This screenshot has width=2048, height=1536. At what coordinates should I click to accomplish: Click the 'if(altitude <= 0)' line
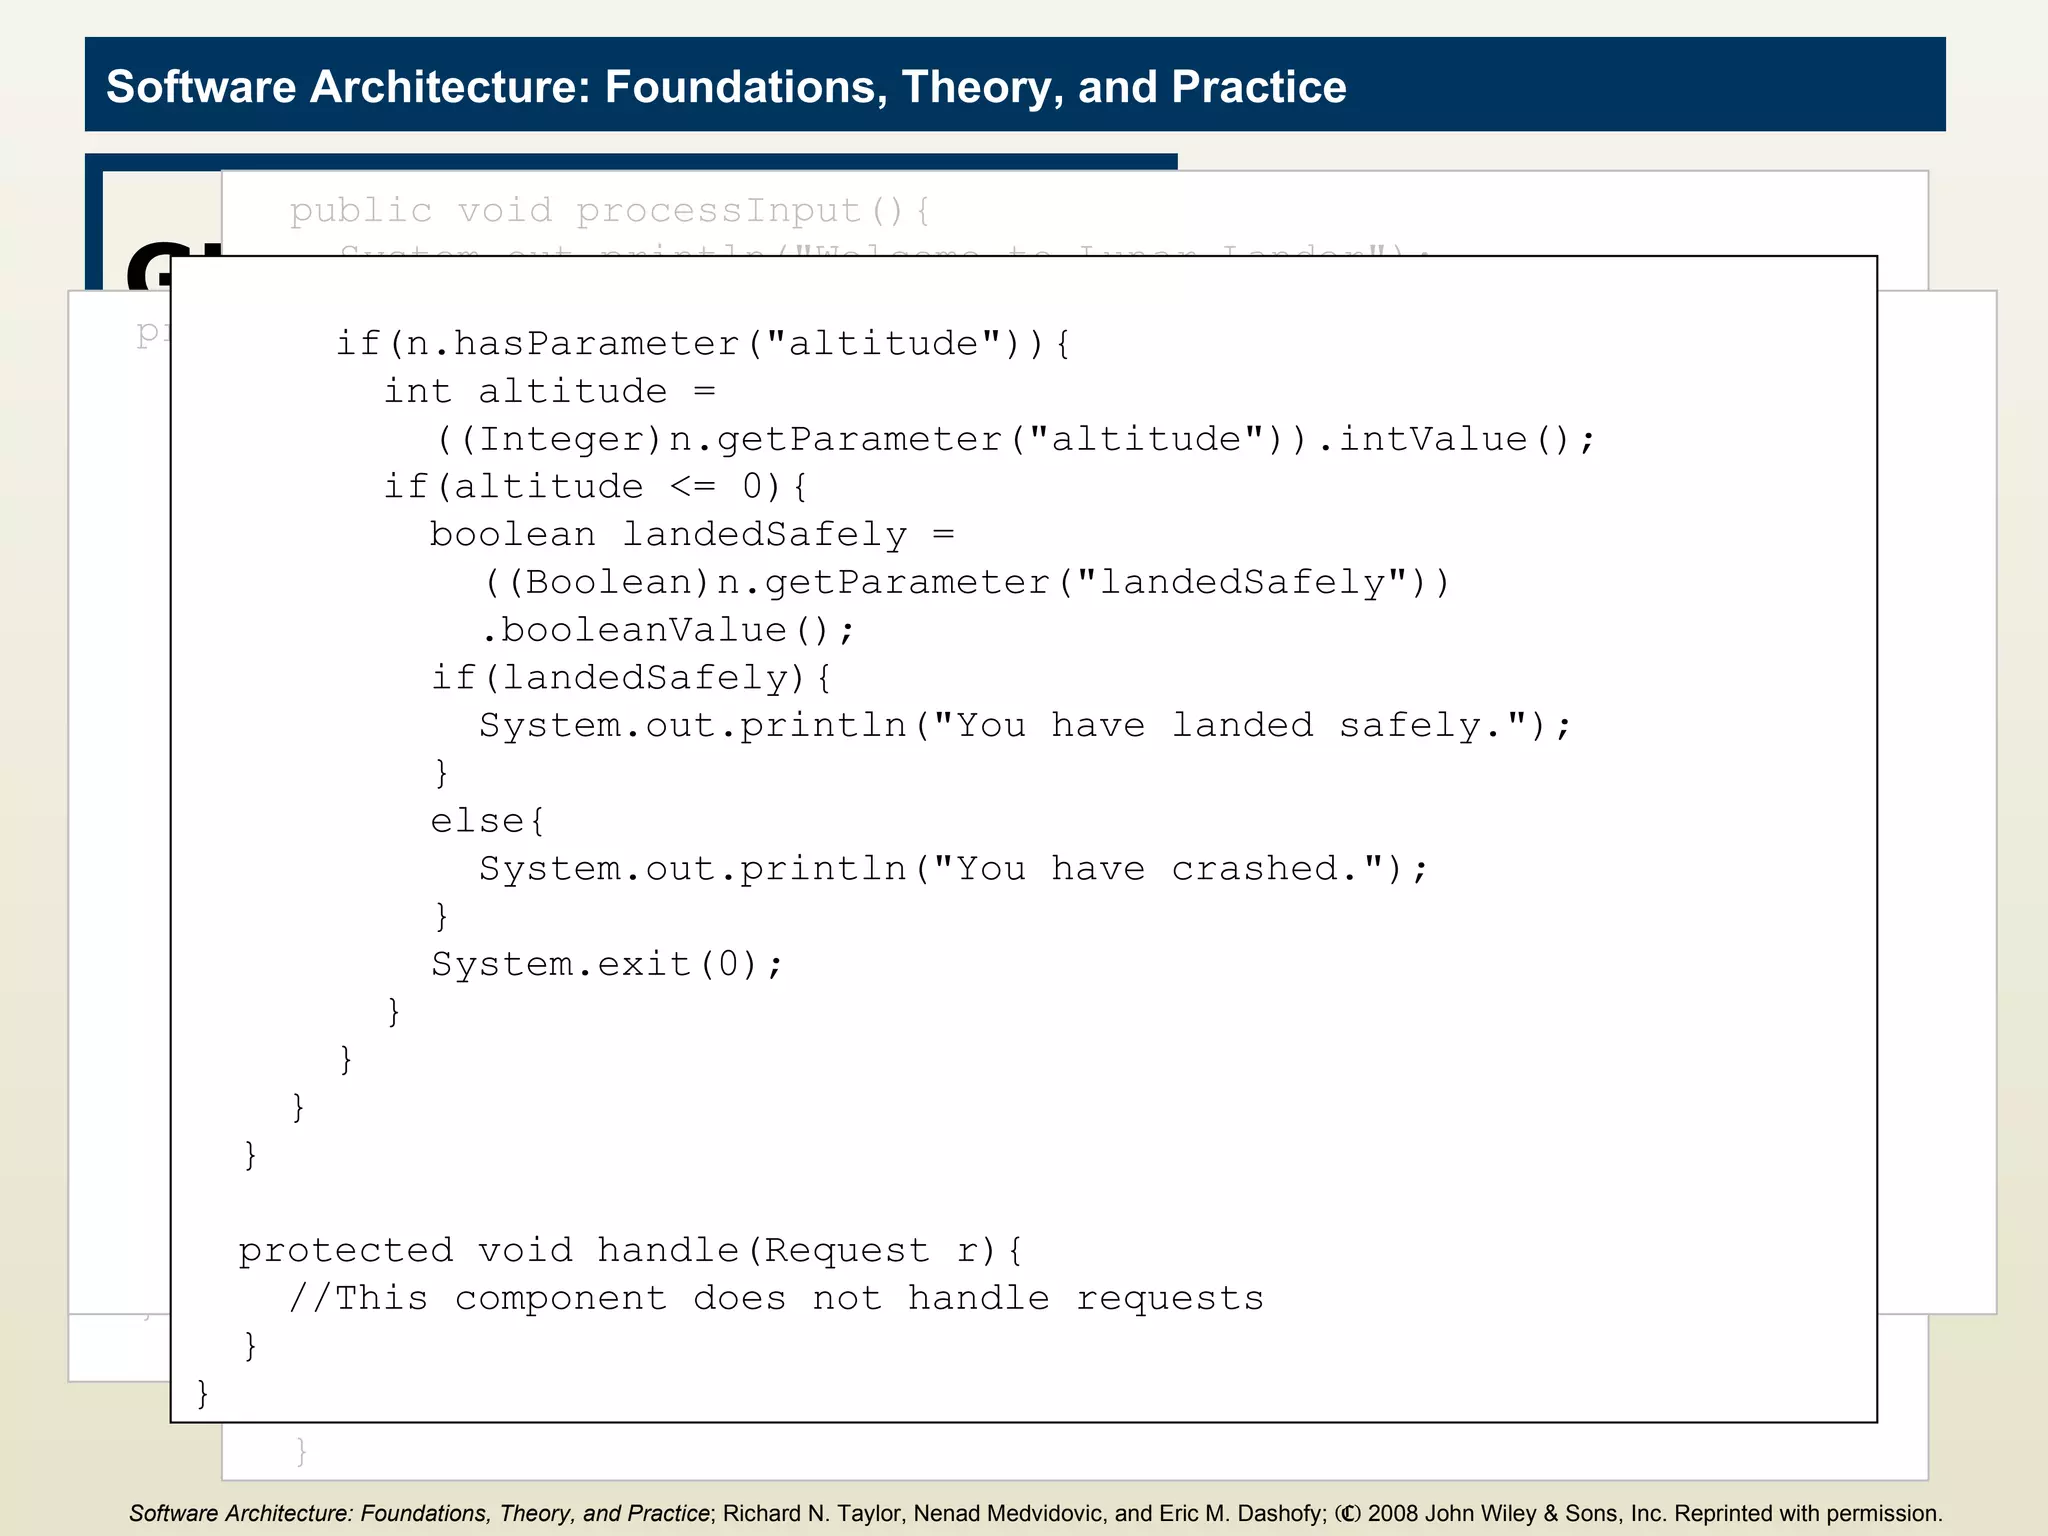[x=595, y=487]
